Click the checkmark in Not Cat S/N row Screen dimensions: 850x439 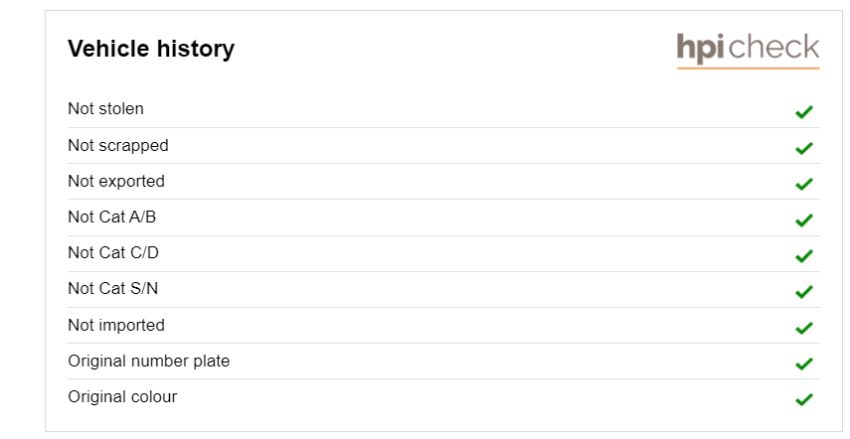coord(804,292)
